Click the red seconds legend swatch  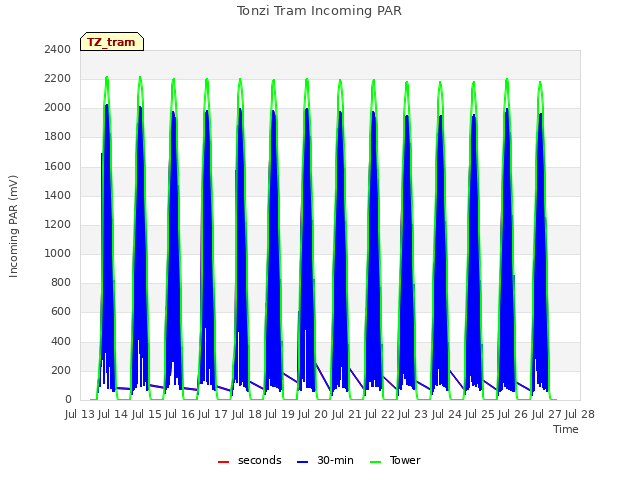click(x=223, y=462)
